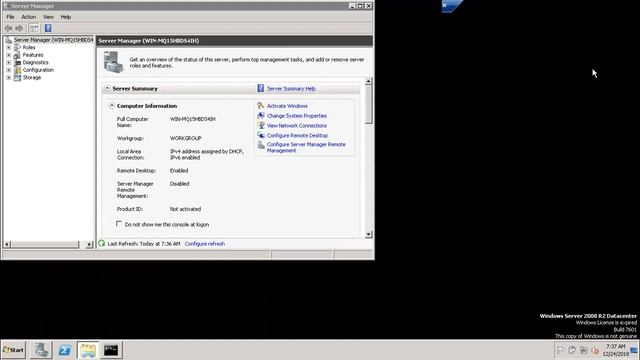Click the Remote Management 'Disabled' value
The image size is (640, 360).
[179, 184]
